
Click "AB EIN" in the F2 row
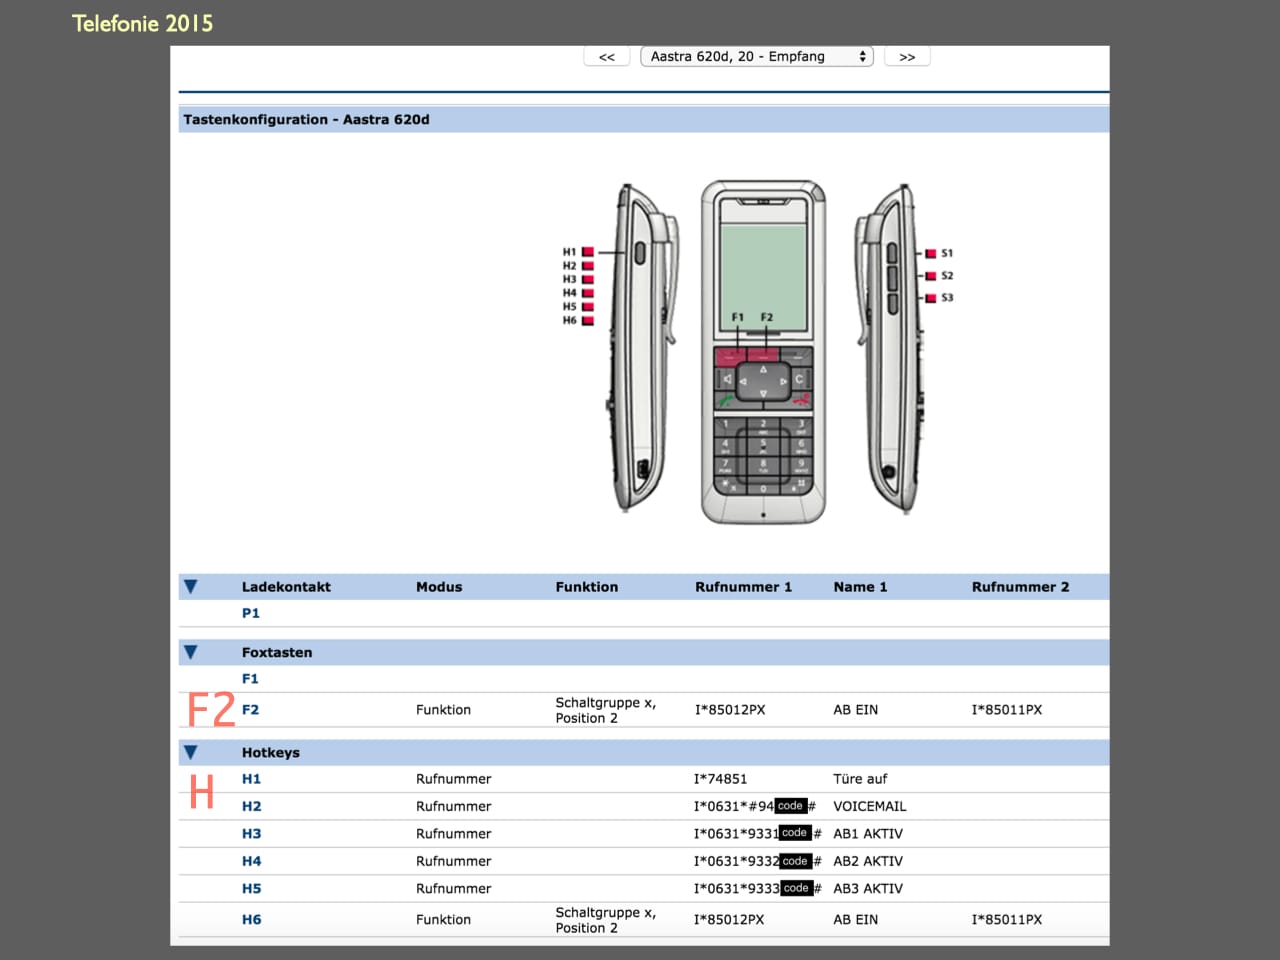[856, 710]
